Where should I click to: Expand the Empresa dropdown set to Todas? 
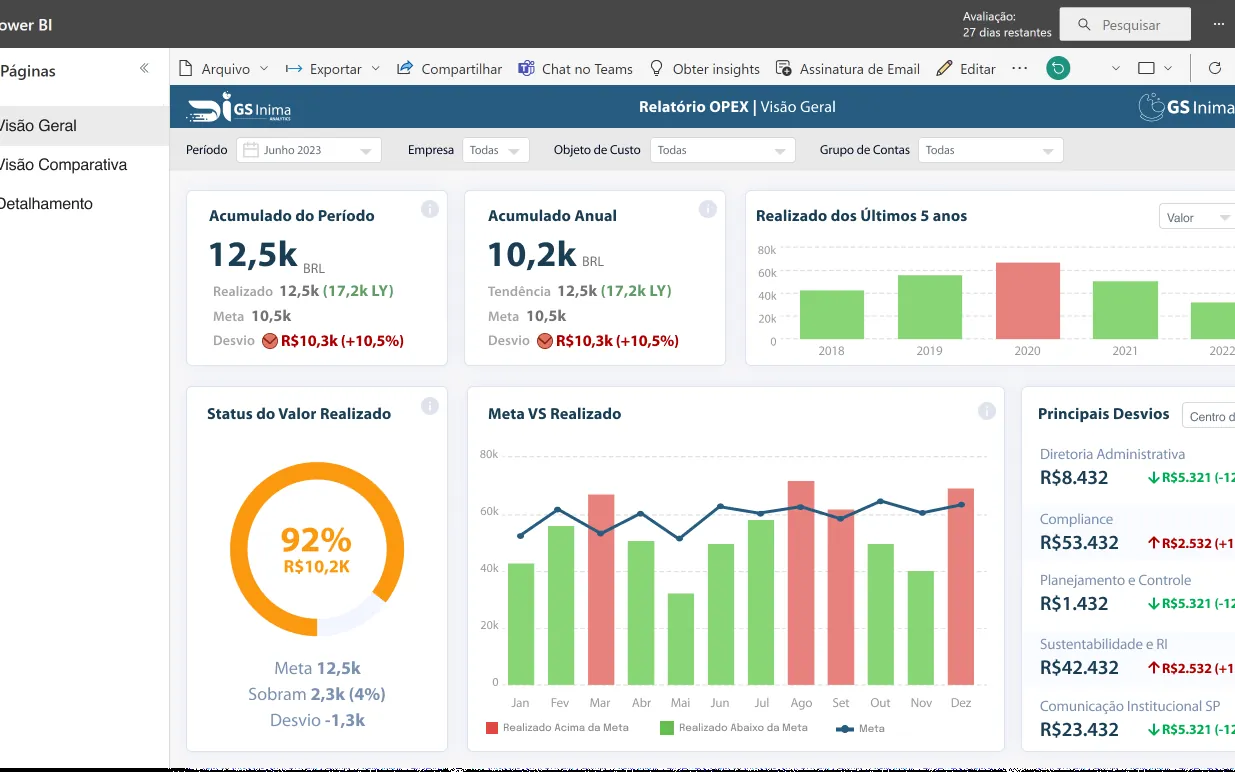pos(496,150)
